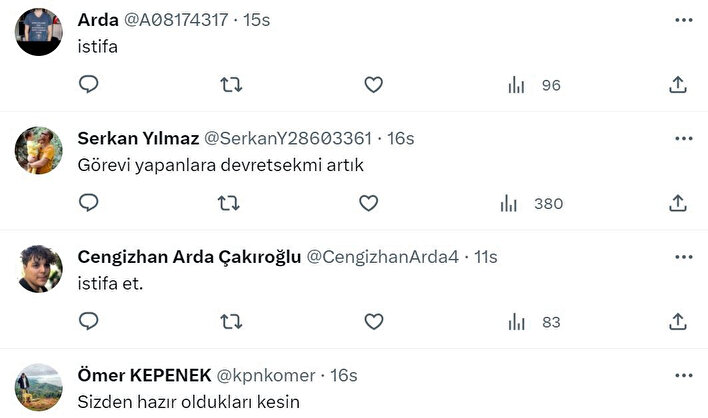Open Cengizhan Arda Çakıroğlu's avatar

click(x=39, y=269)
